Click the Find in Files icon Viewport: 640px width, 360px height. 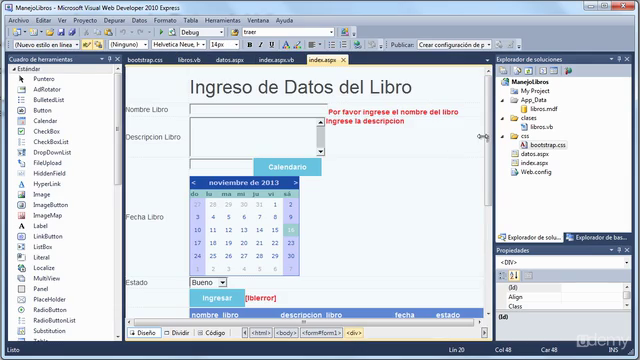235,32
